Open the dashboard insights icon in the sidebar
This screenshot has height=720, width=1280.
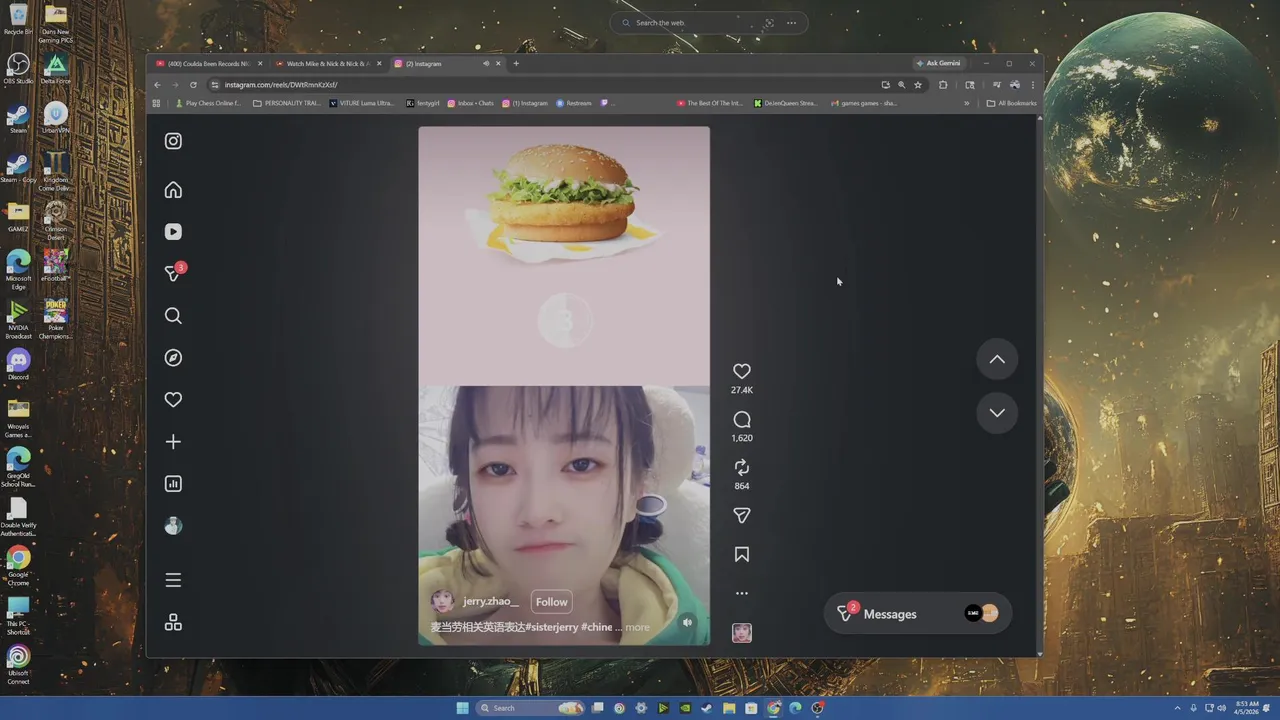[x=173, y=484]
